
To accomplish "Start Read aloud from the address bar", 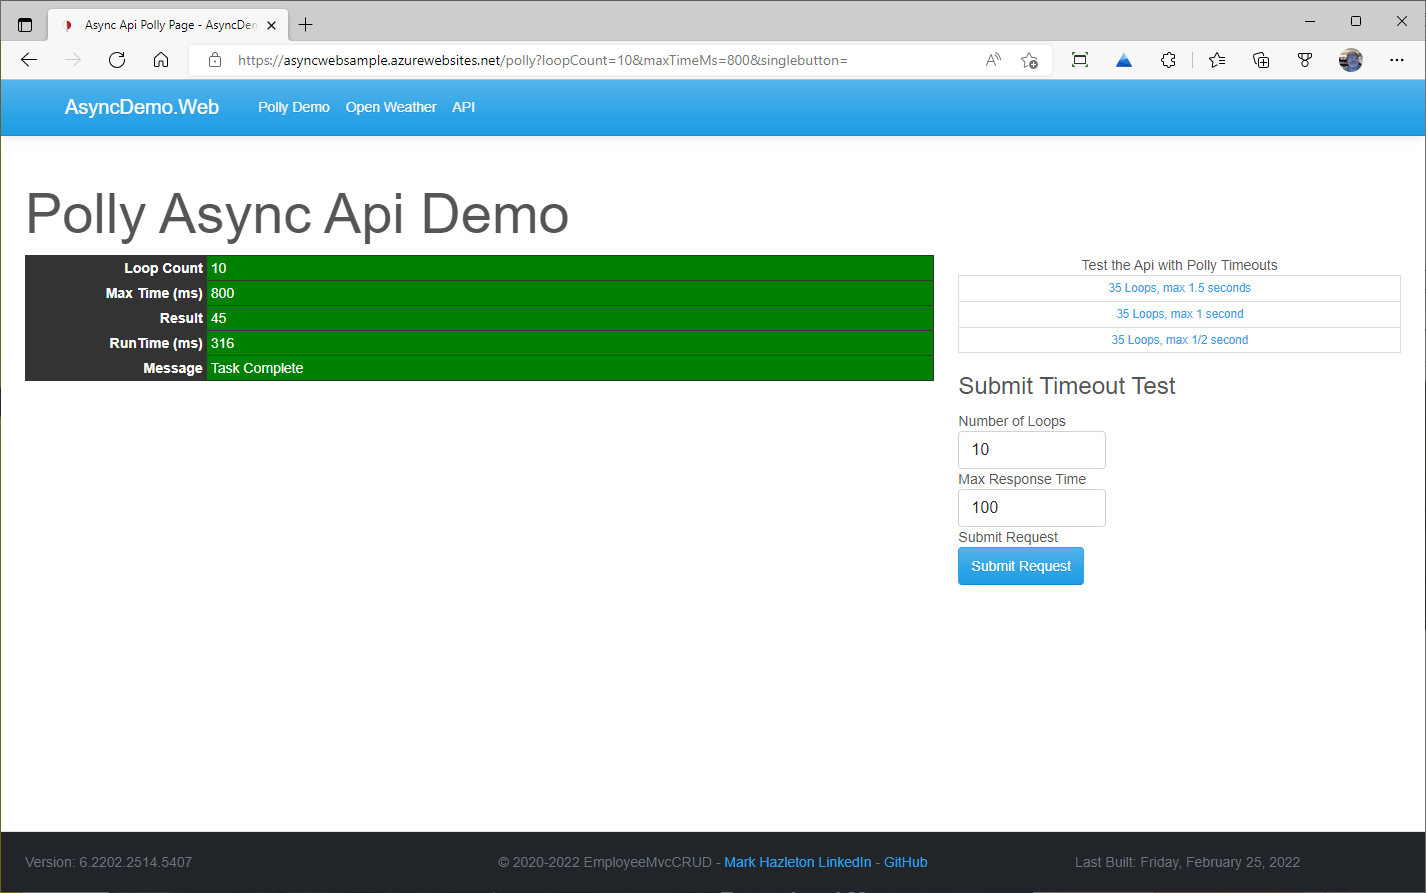I will (992, 60).
